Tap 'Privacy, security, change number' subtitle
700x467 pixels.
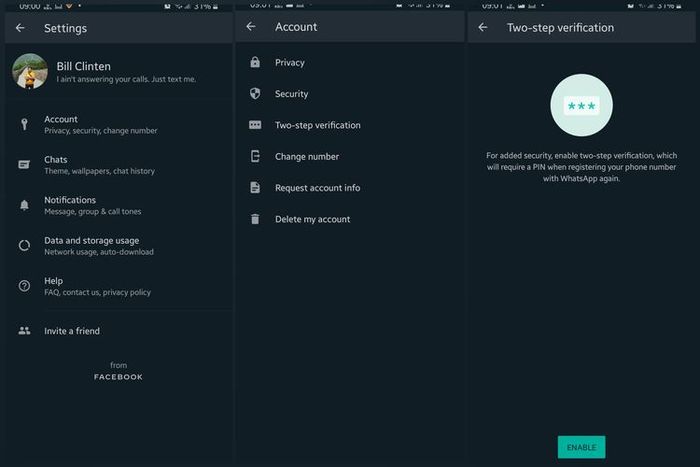[100, 131]
